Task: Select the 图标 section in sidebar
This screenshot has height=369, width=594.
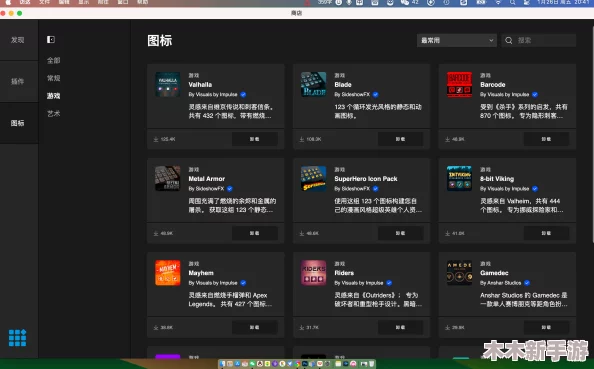Action: point(17,123)
